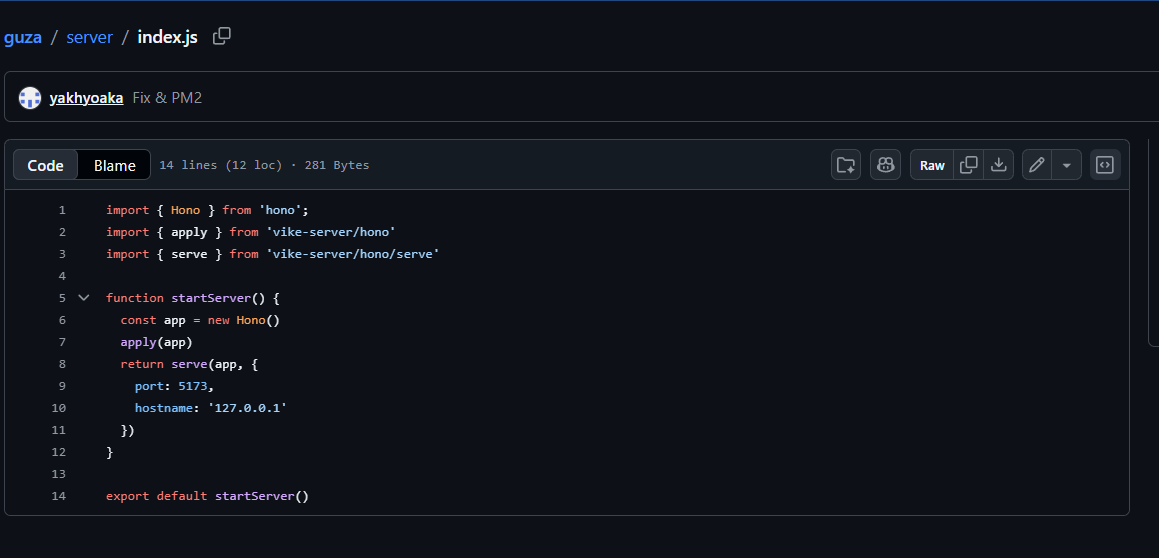
Task: Navigate to the server folder breadcrumb
Action: pos(89,37)
